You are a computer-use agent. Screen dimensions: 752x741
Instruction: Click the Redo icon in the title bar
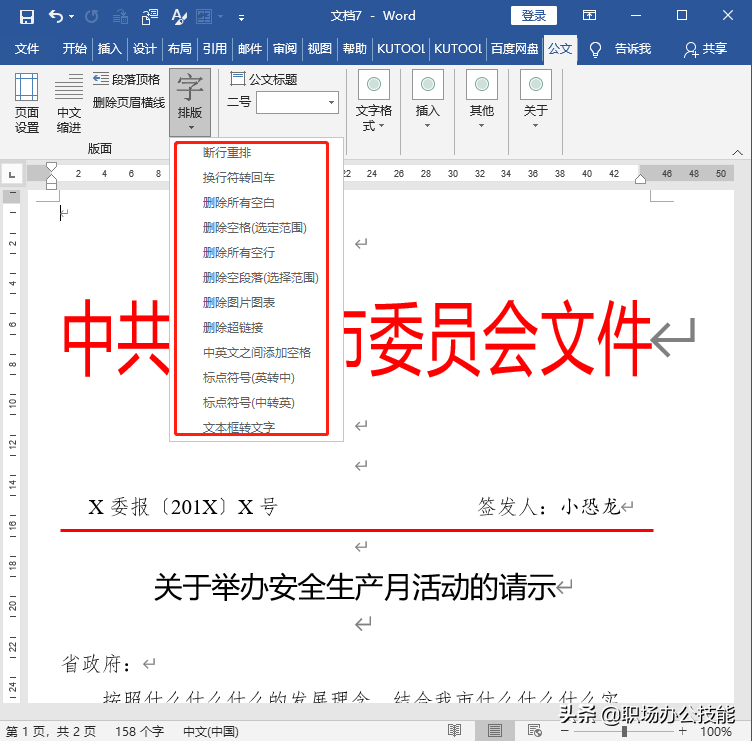click(x=92, y=17)
